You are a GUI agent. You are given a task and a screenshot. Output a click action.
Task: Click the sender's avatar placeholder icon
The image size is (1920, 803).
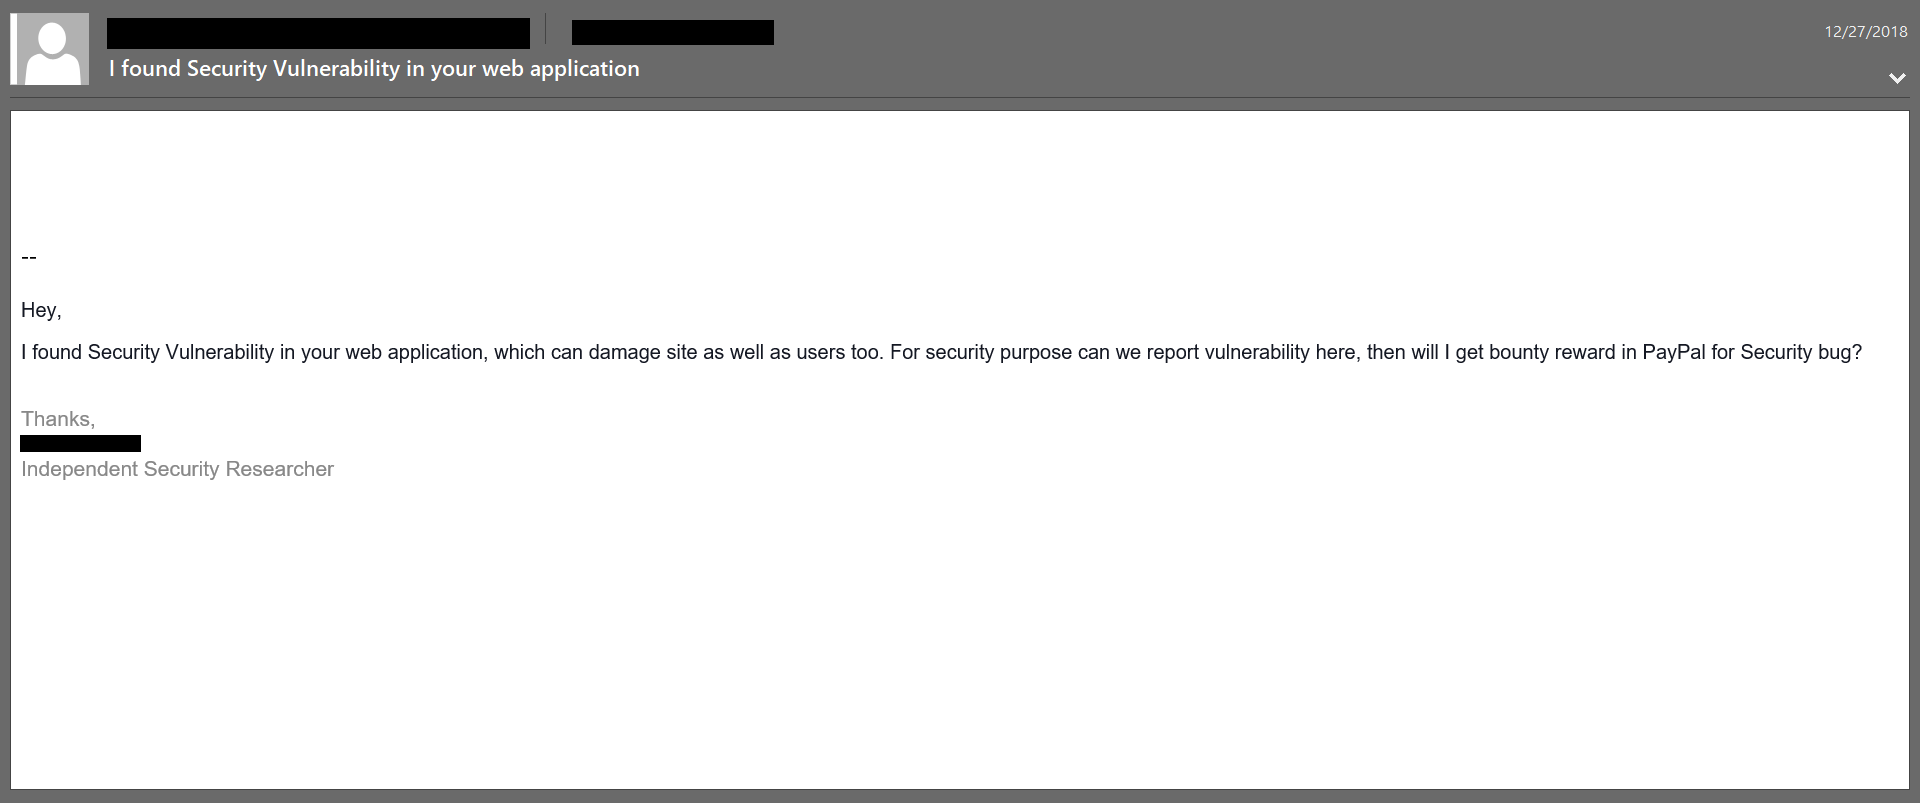(x=50, y=49)
